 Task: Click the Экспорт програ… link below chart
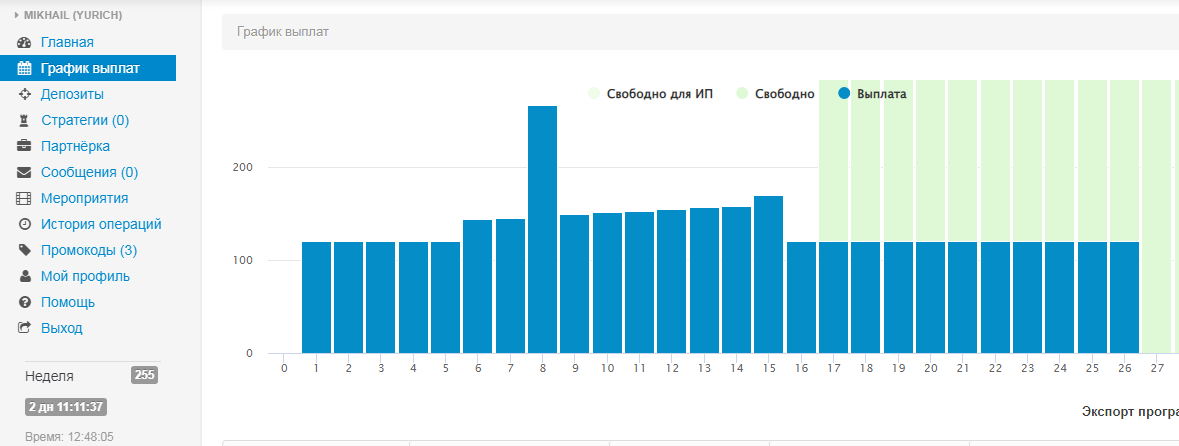click(1129, 412)
